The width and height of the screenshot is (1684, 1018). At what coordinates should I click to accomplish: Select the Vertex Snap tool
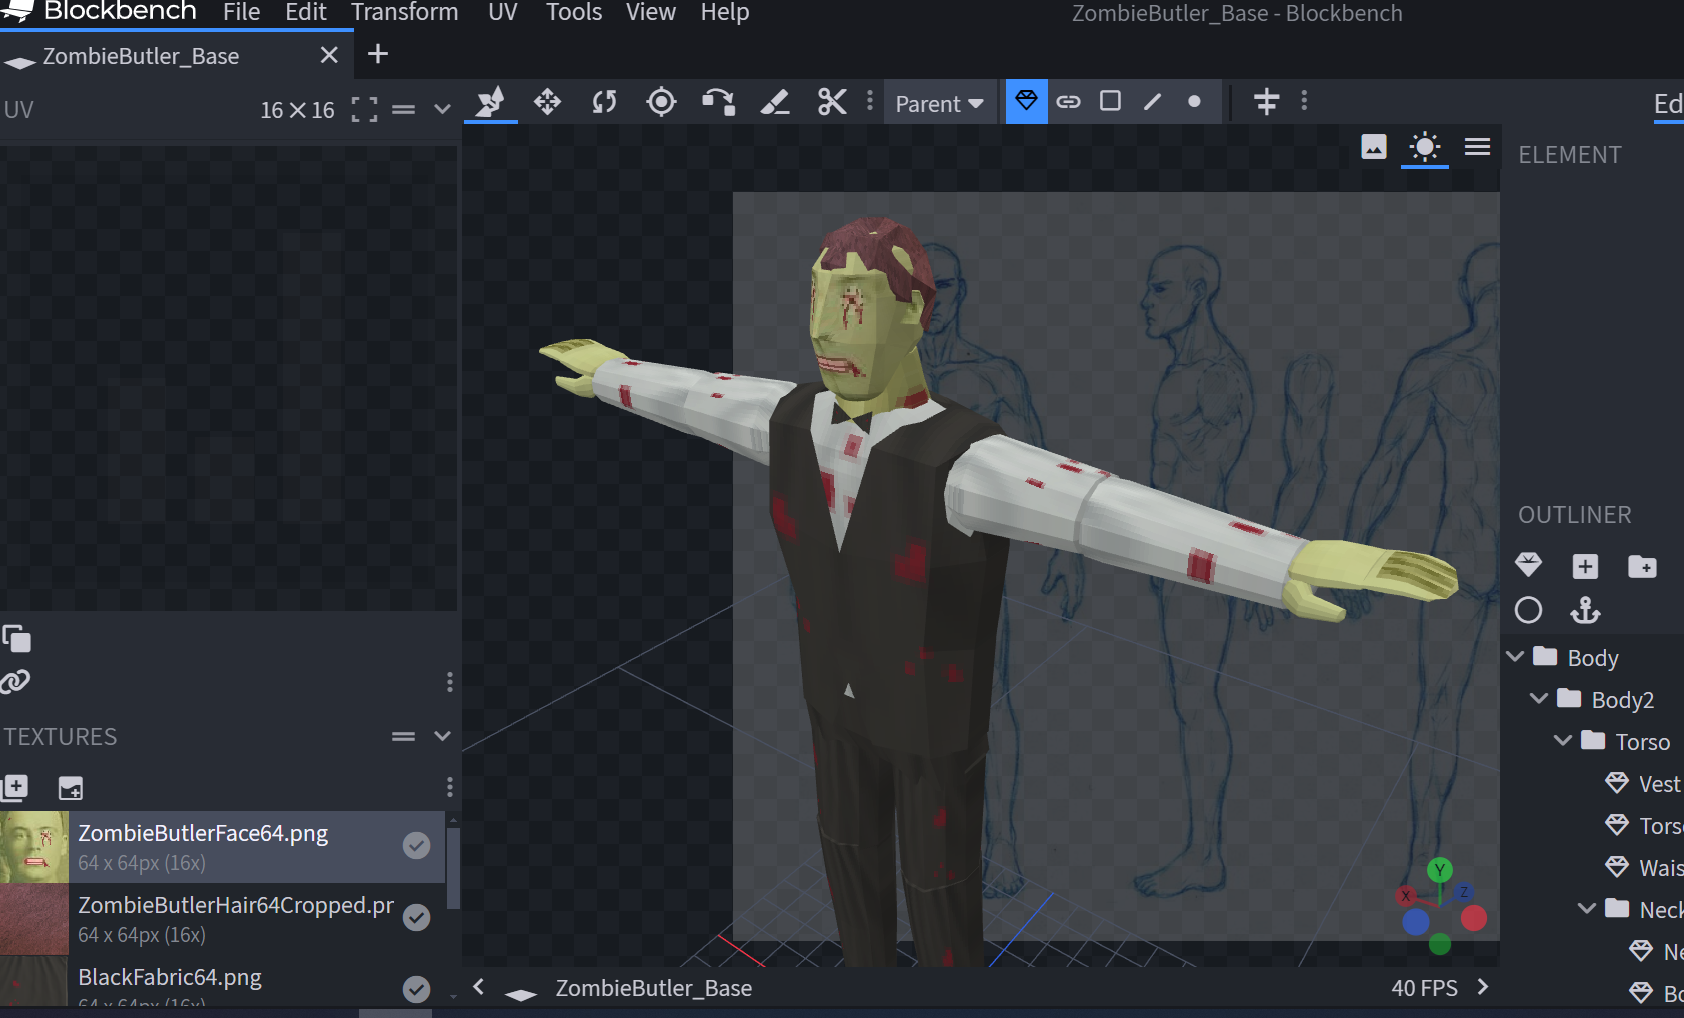718,102
